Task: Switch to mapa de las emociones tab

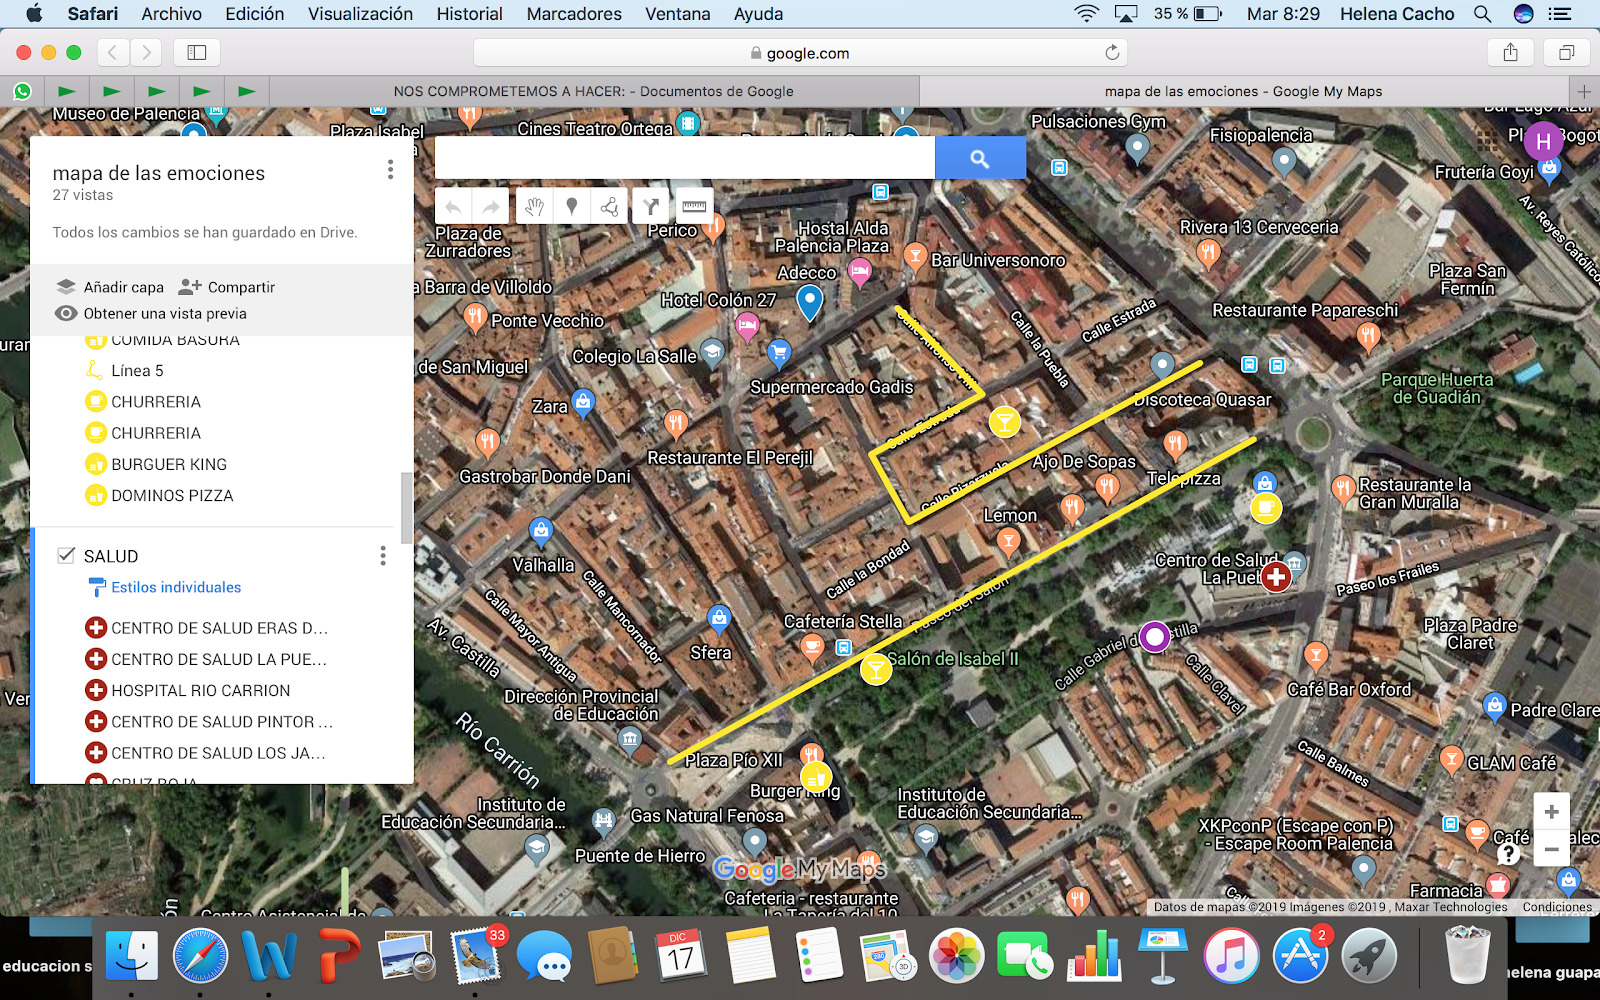Action: click(x=1243, y=91)
